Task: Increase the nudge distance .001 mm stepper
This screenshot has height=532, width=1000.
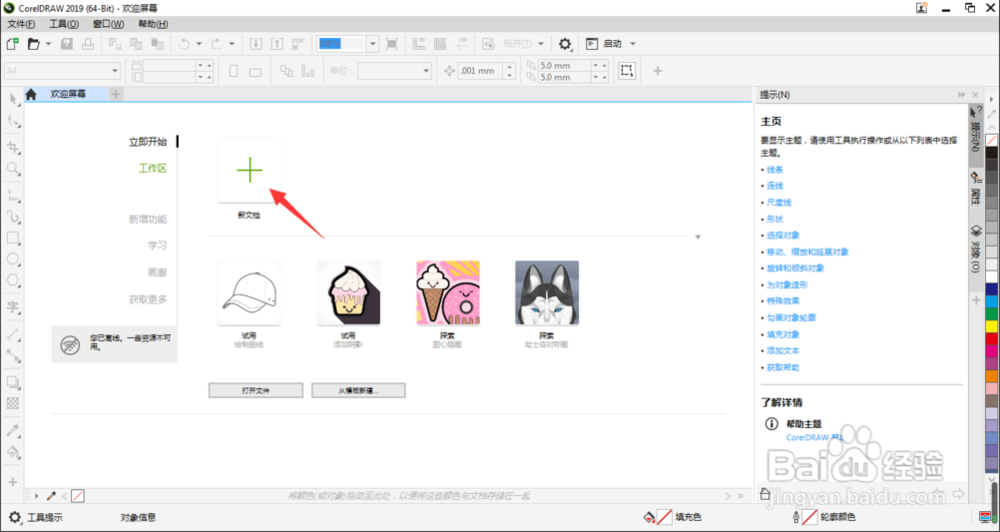Action: tap(510, 67)
